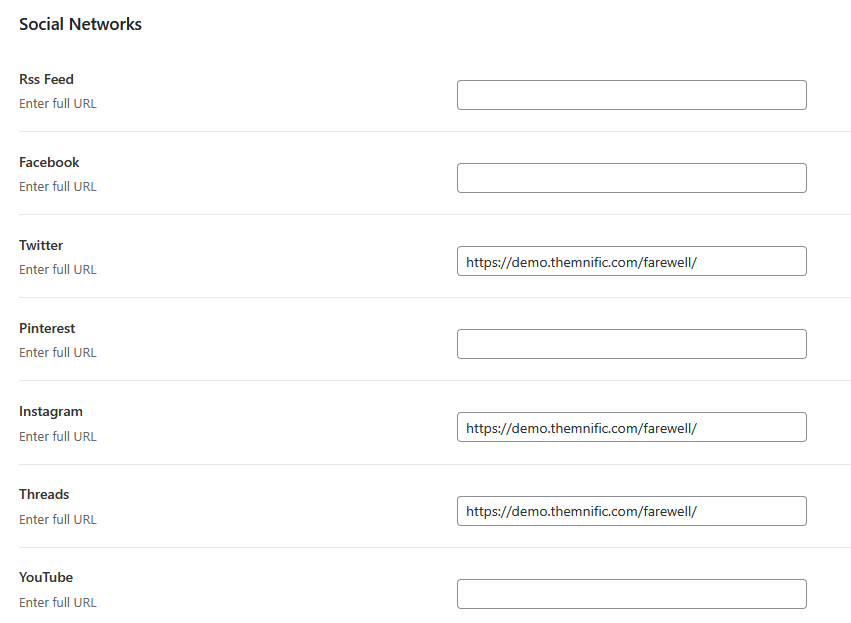
Task: Click the Pinterest label
Action: click(47, 328)
